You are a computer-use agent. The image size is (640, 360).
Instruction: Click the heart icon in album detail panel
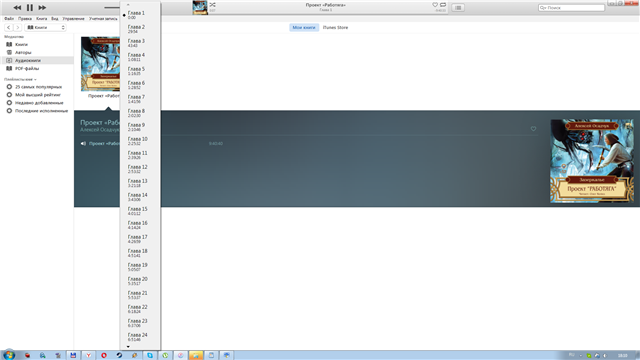533,129
